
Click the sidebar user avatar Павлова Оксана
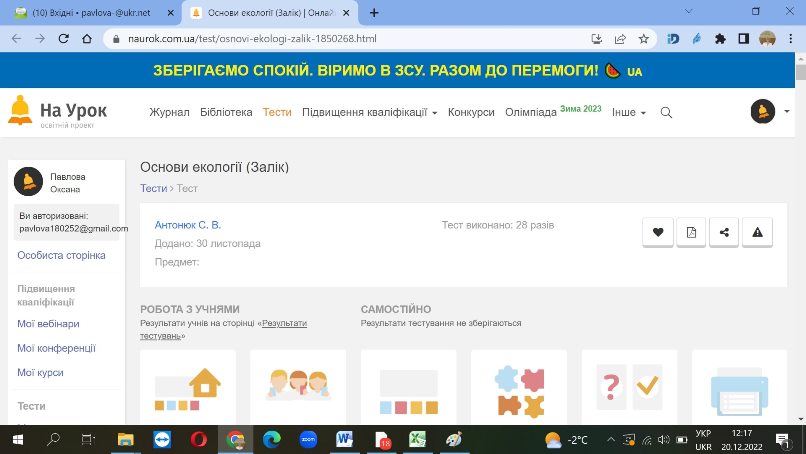[28, 181]
